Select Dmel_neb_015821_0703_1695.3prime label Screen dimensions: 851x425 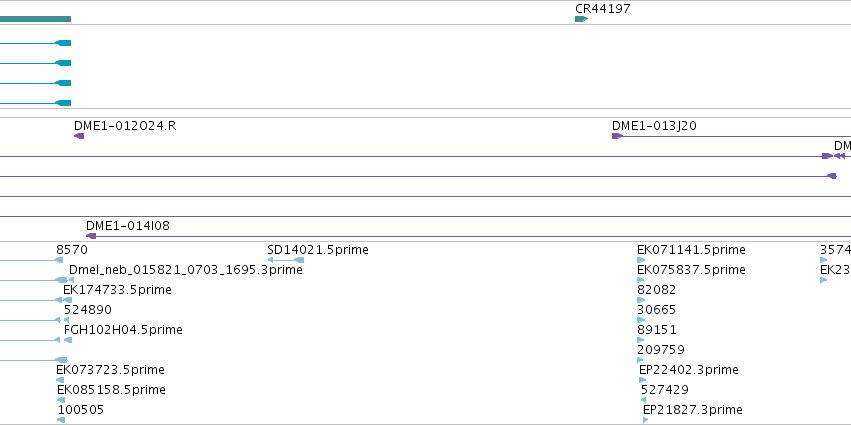point(186,270)
